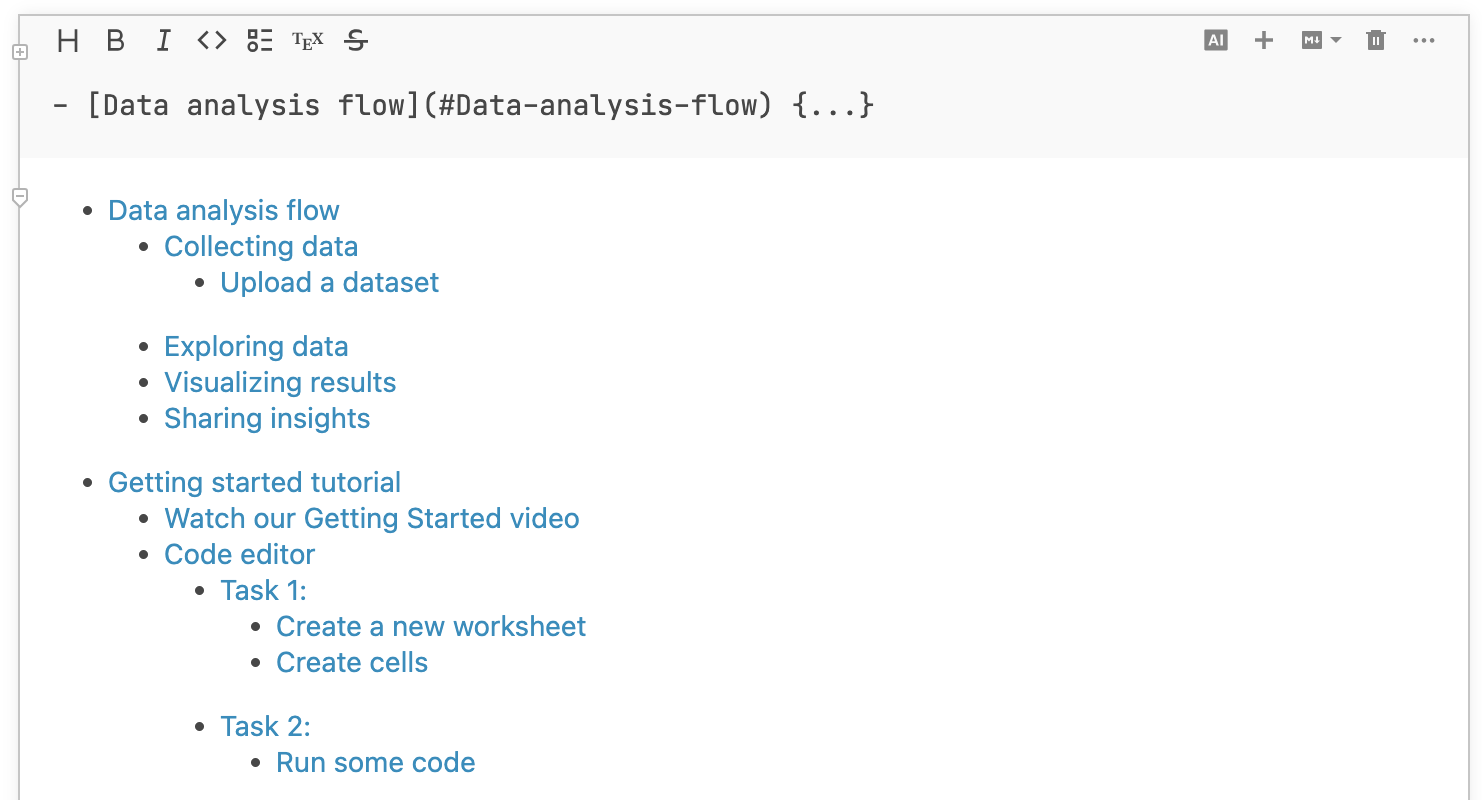The width and height of the screenshot is (1482, 800).
Task: Insert inline code with the <> icon
Action: pos(211,41)
